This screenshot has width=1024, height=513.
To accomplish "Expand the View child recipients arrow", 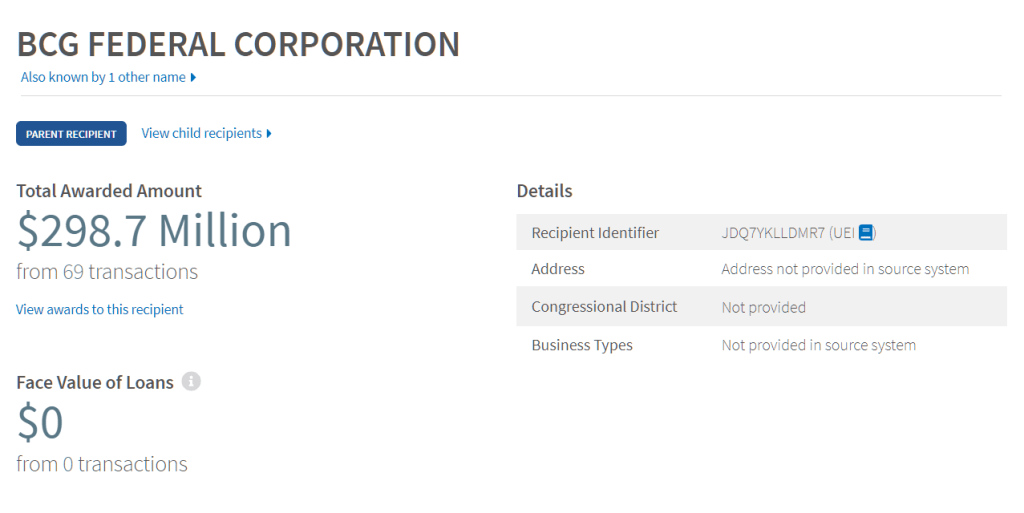I will click(269, 133).
